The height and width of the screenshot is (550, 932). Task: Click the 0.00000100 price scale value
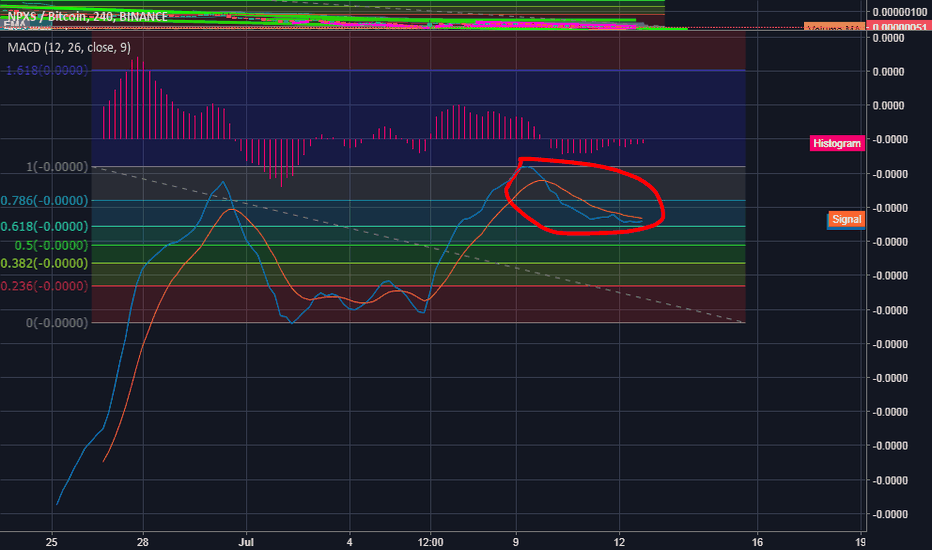point(900,12)
